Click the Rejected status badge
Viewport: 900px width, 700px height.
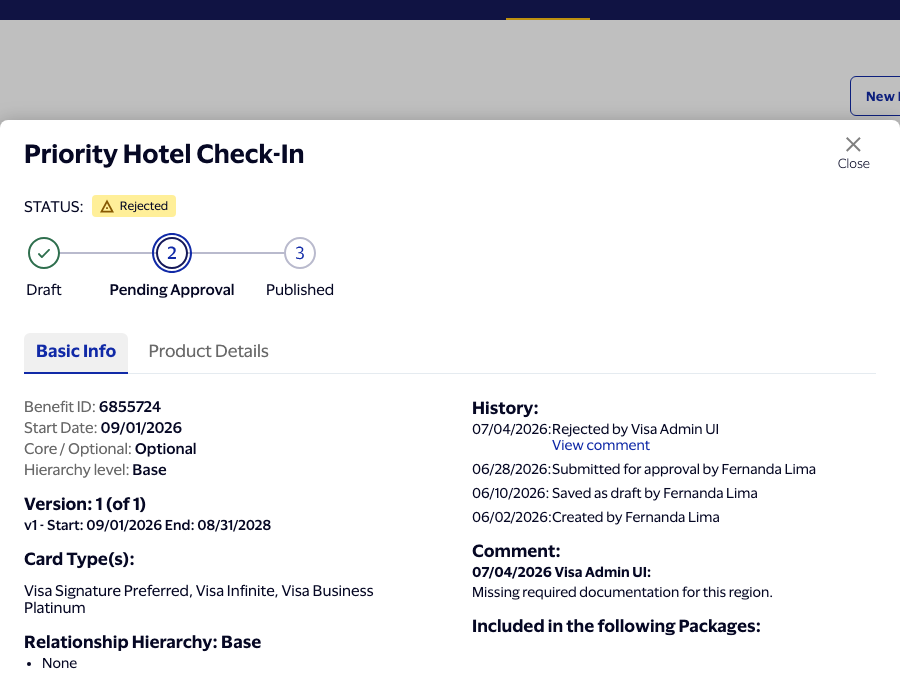pyautogui.click(x=134, y=206)
